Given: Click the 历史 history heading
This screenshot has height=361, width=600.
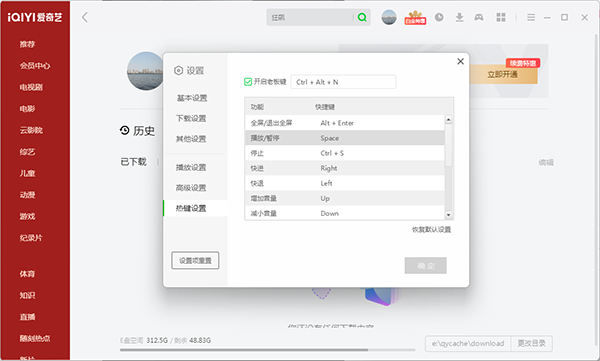Looking at the screenshot, I should (137, 131).
